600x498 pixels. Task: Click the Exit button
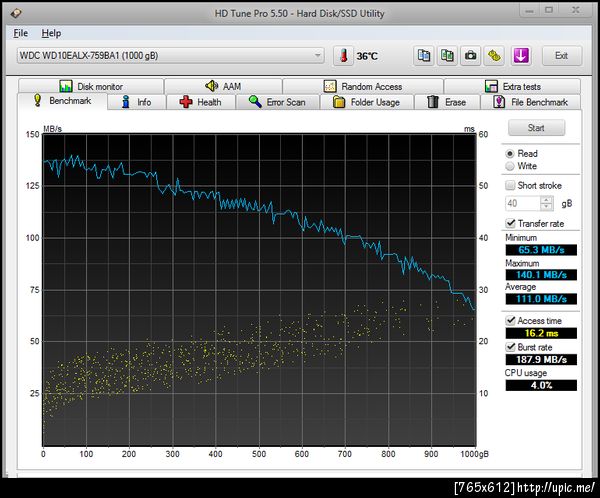(561, 56)
